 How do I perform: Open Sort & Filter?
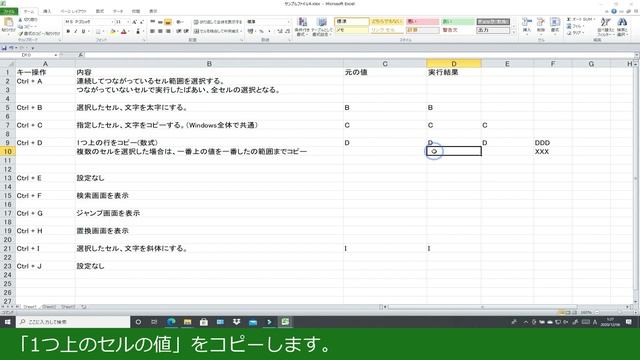click(606, 27)
